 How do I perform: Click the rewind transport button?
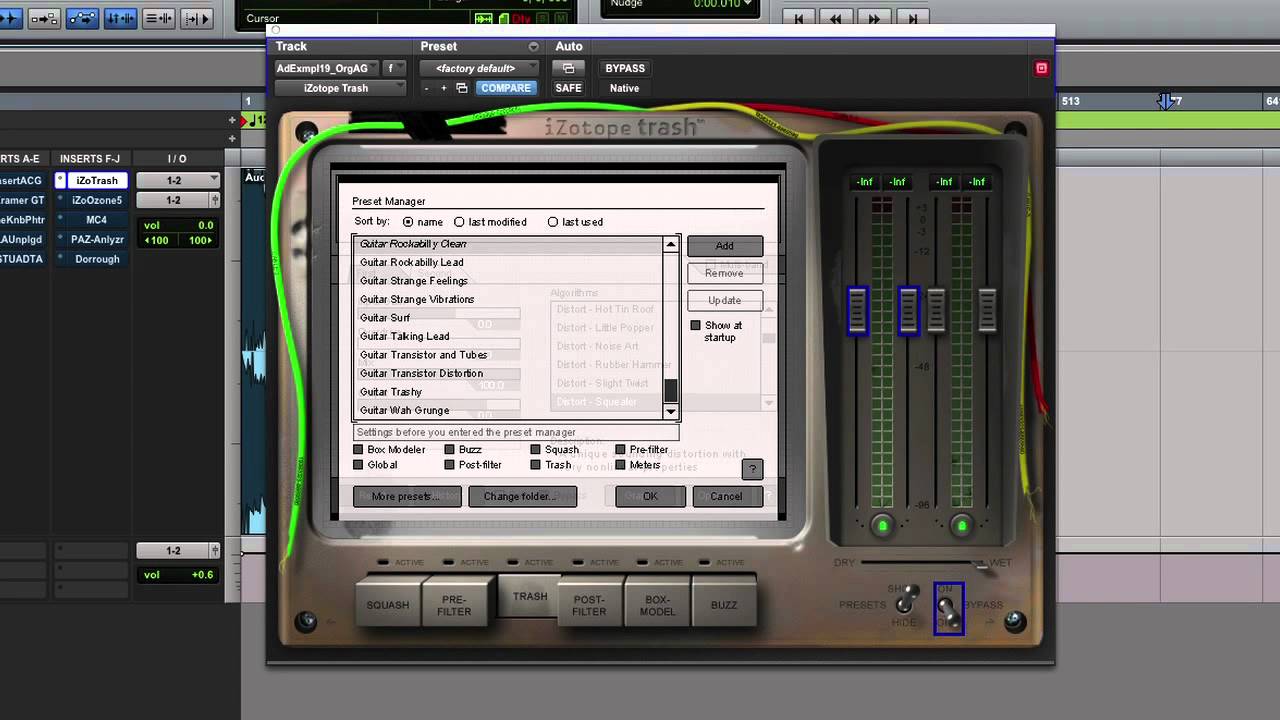(836, 18)
